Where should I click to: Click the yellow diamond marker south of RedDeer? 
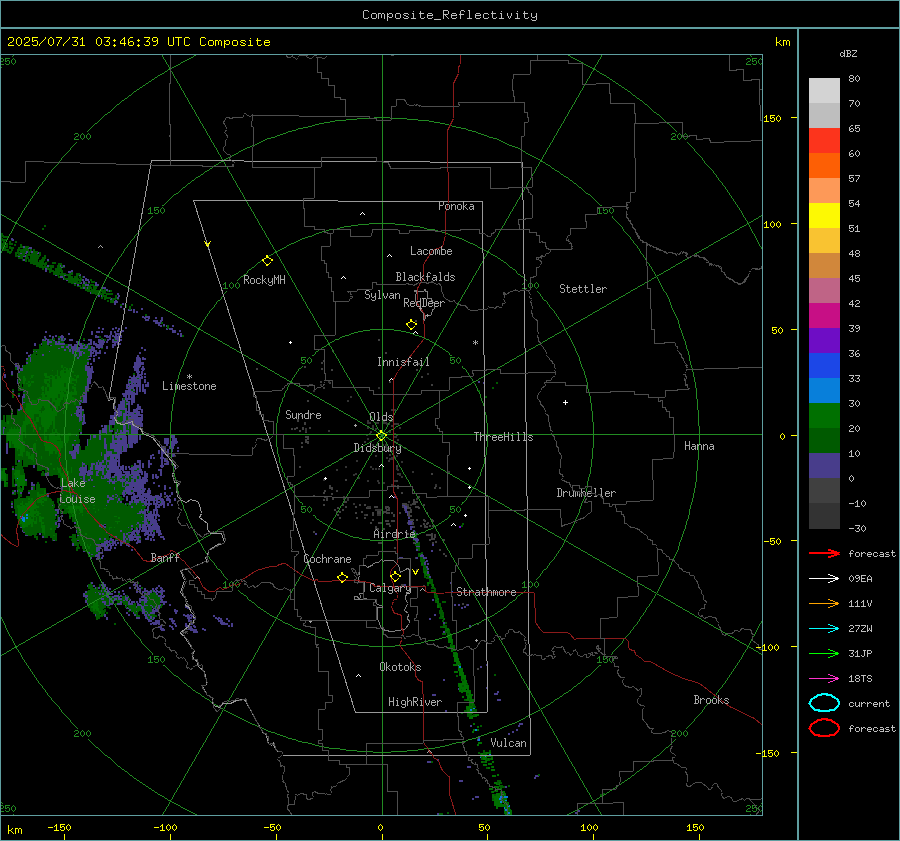click(411, 324)
